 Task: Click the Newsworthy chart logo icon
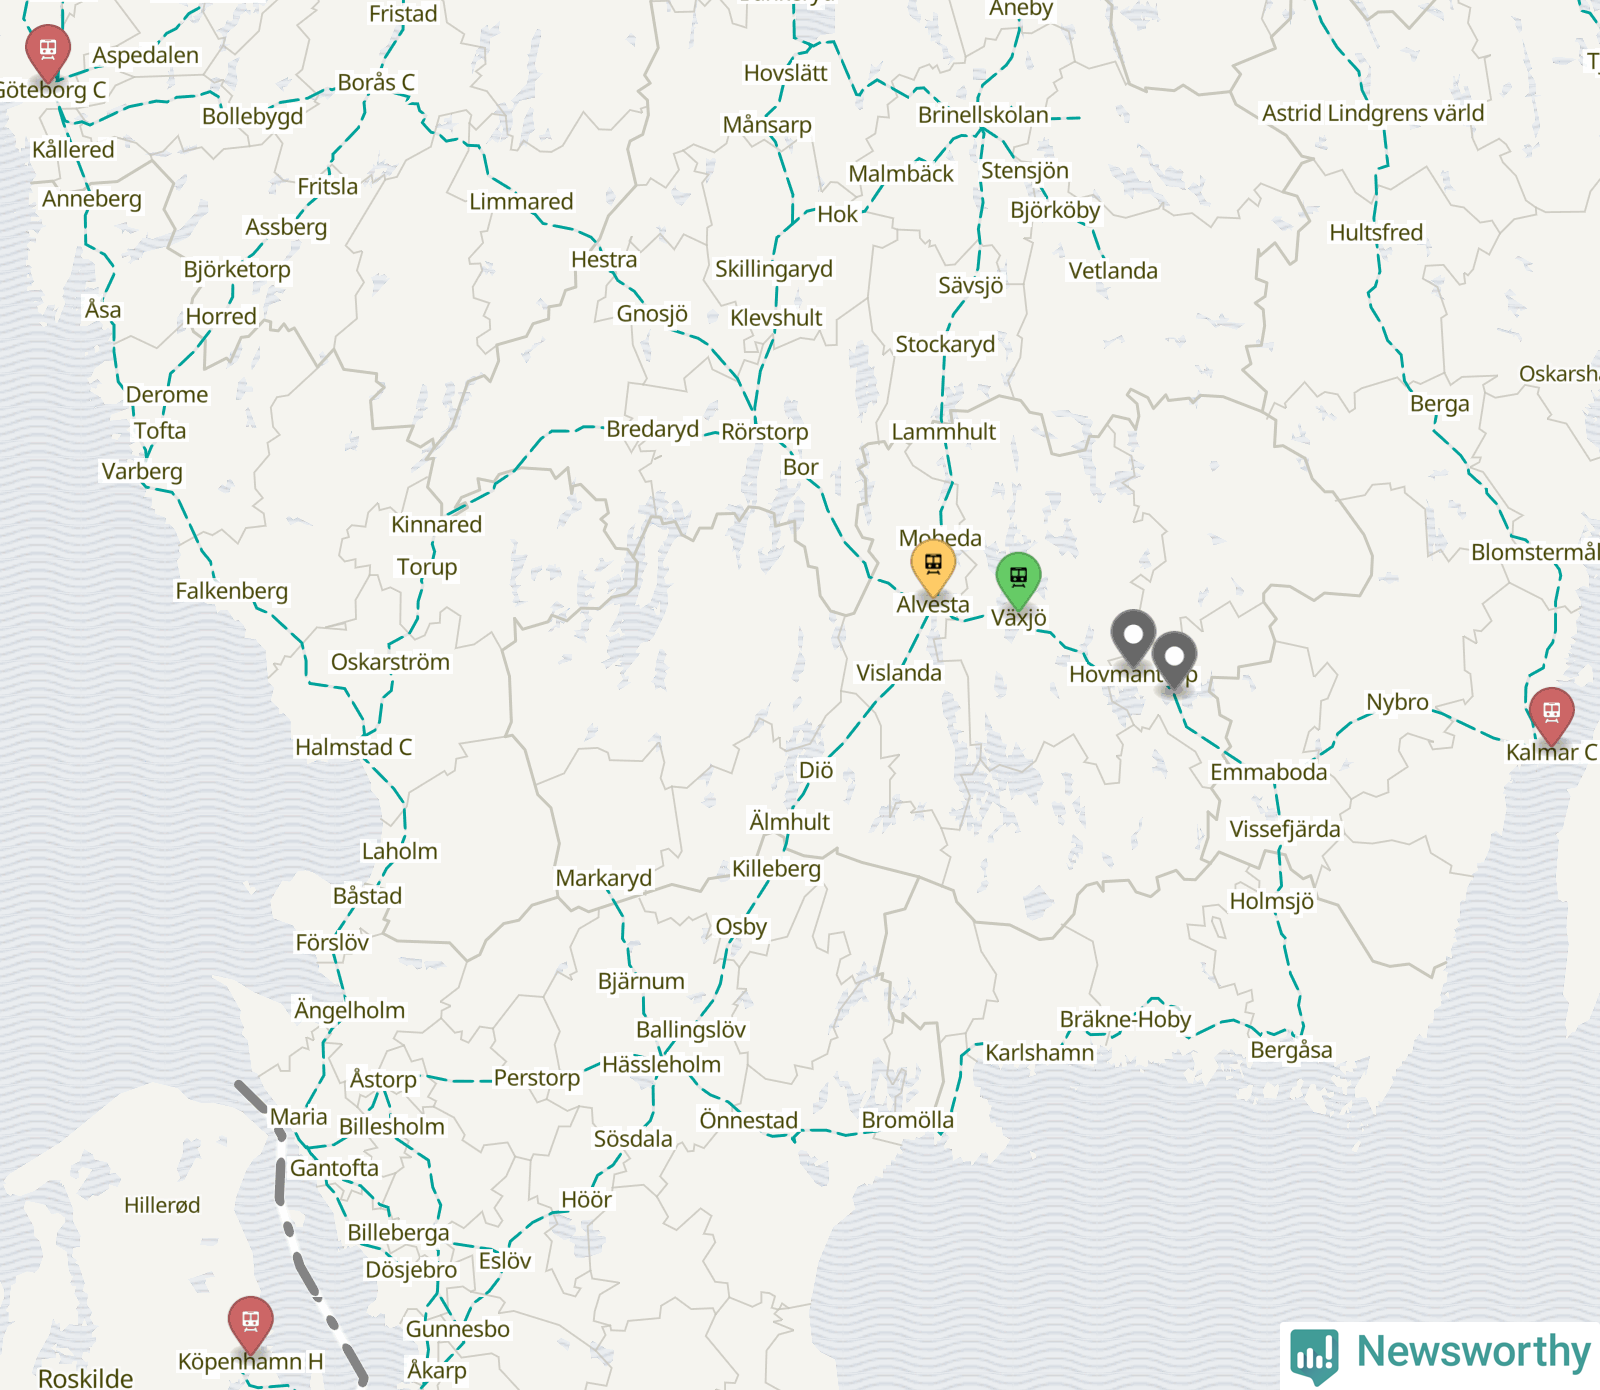(1314, 1356)
